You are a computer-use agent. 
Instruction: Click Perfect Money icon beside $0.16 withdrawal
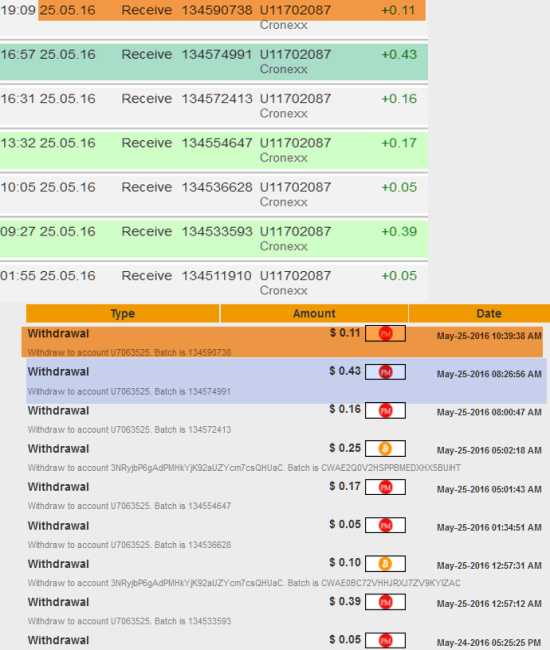(385, 410)
